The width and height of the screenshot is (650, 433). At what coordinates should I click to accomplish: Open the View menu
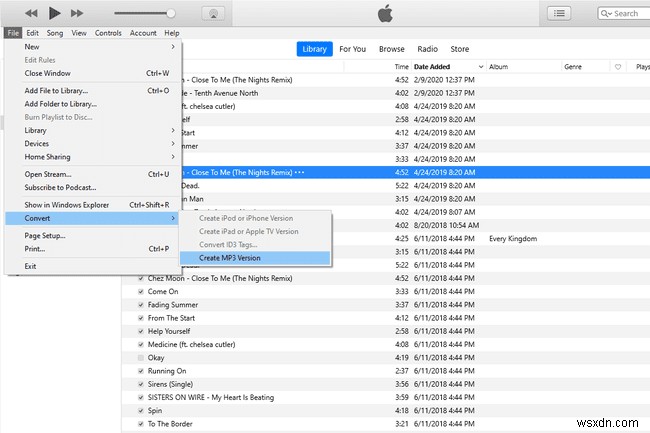(x=79, y=33)
